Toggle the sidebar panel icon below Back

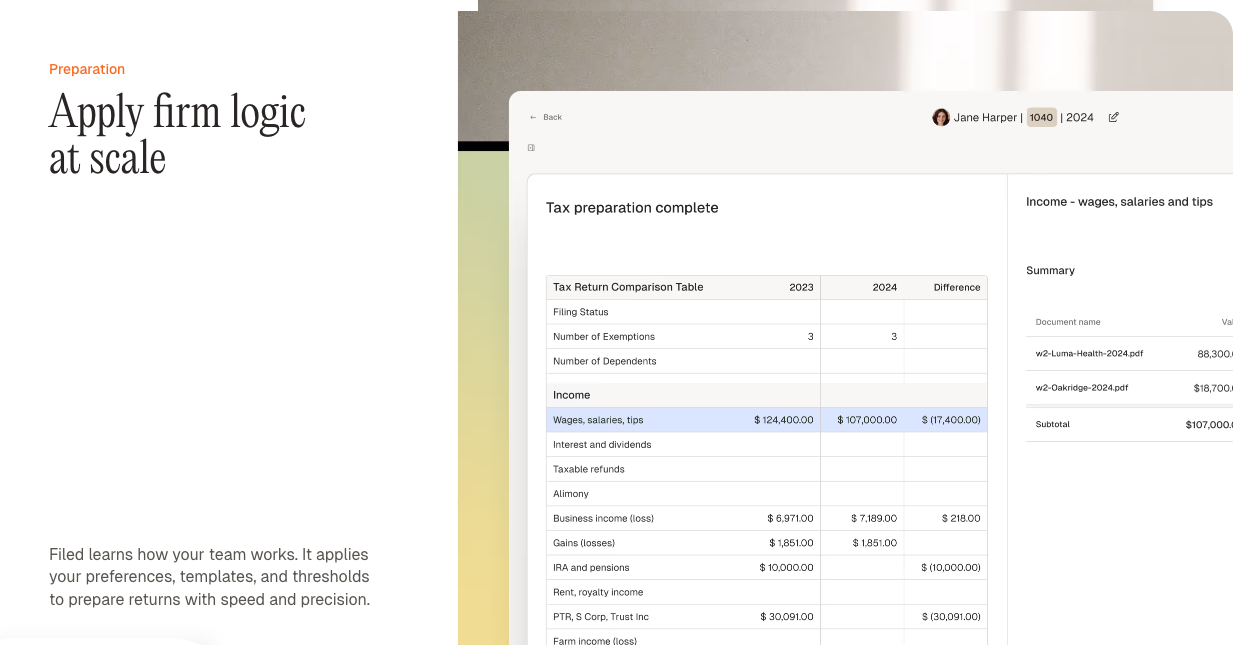pos(531,148)
